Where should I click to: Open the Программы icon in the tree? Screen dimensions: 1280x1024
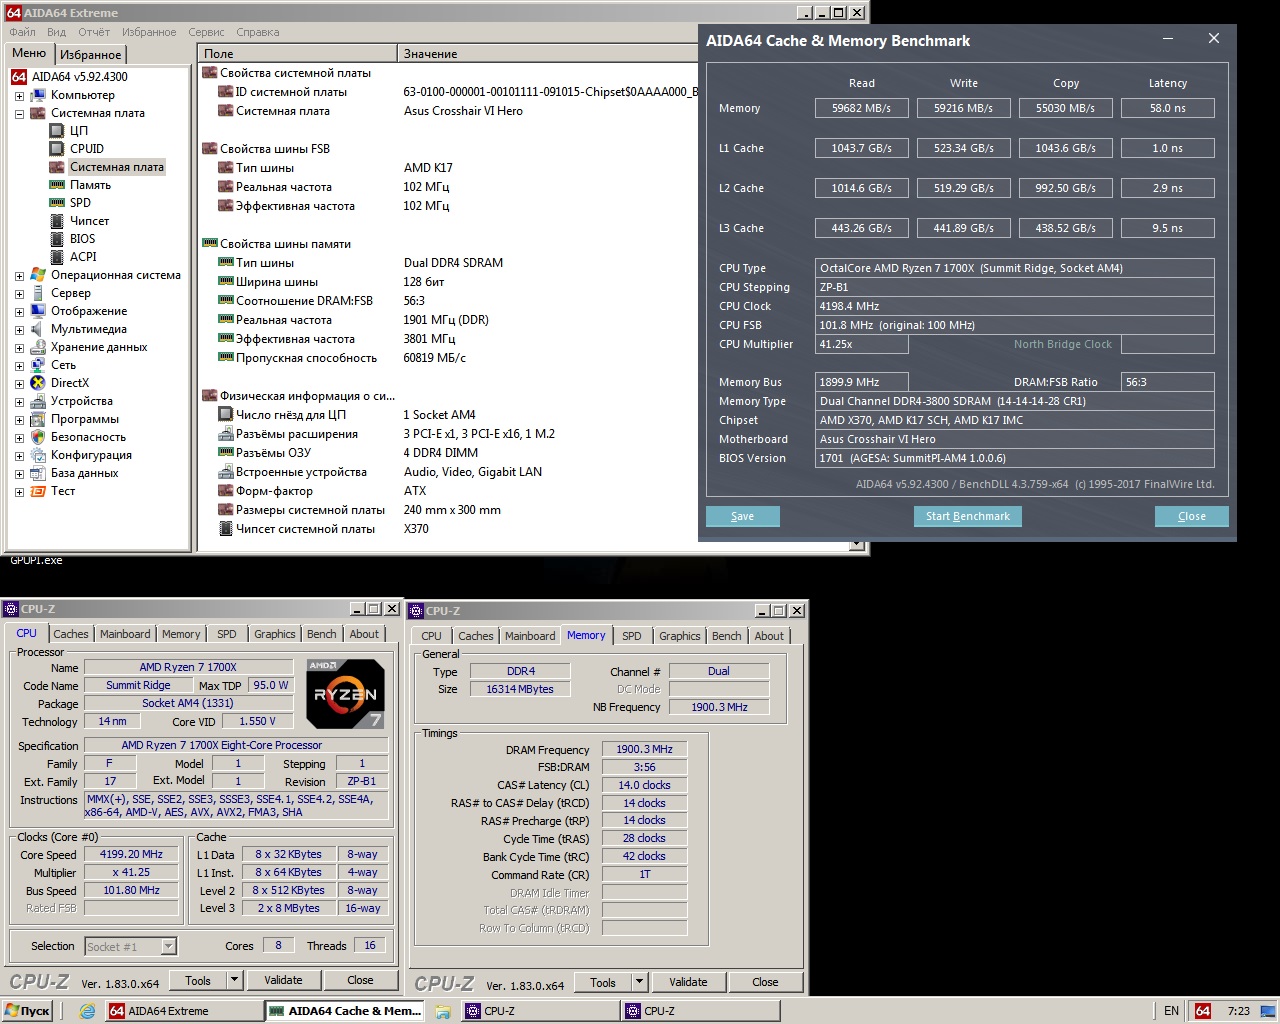tap(38, 419)
